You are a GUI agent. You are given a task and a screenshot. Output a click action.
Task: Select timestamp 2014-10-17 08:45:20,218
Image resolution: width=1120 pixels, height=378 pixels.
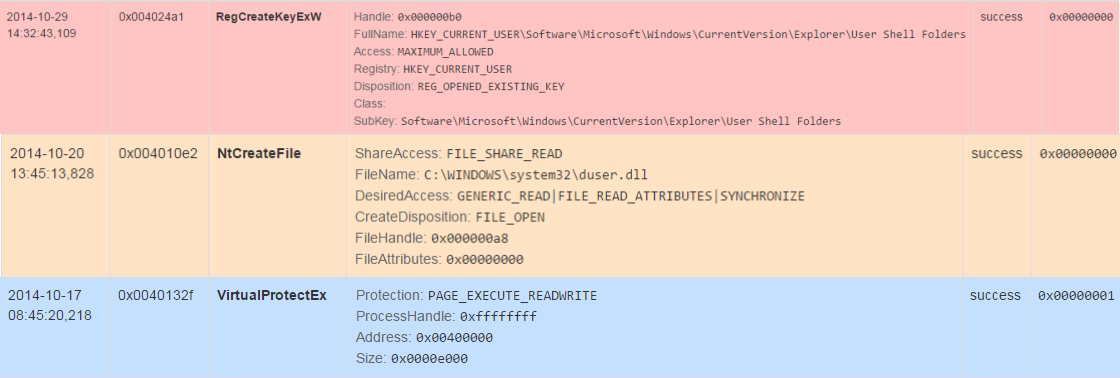click(x=50, y=303)
